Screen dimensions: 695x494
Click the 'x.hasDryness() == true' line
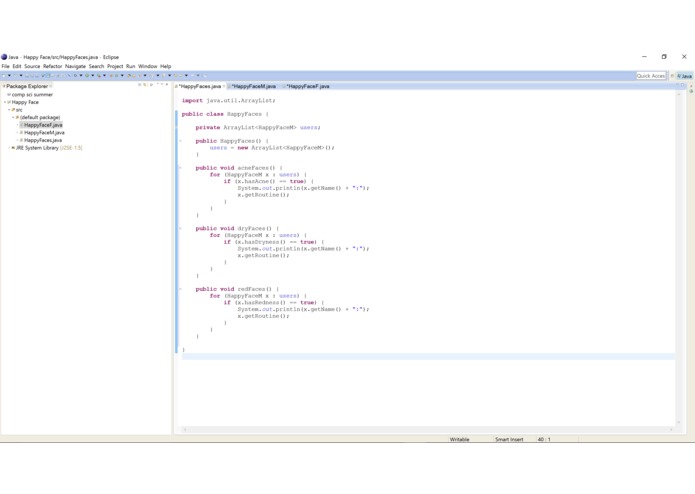274,242
